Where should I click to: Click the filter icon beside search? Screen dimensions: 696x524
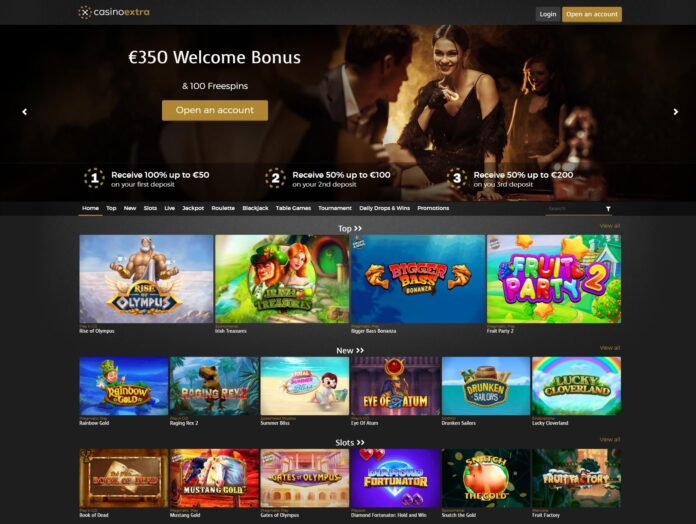click(x=608, y=209)
